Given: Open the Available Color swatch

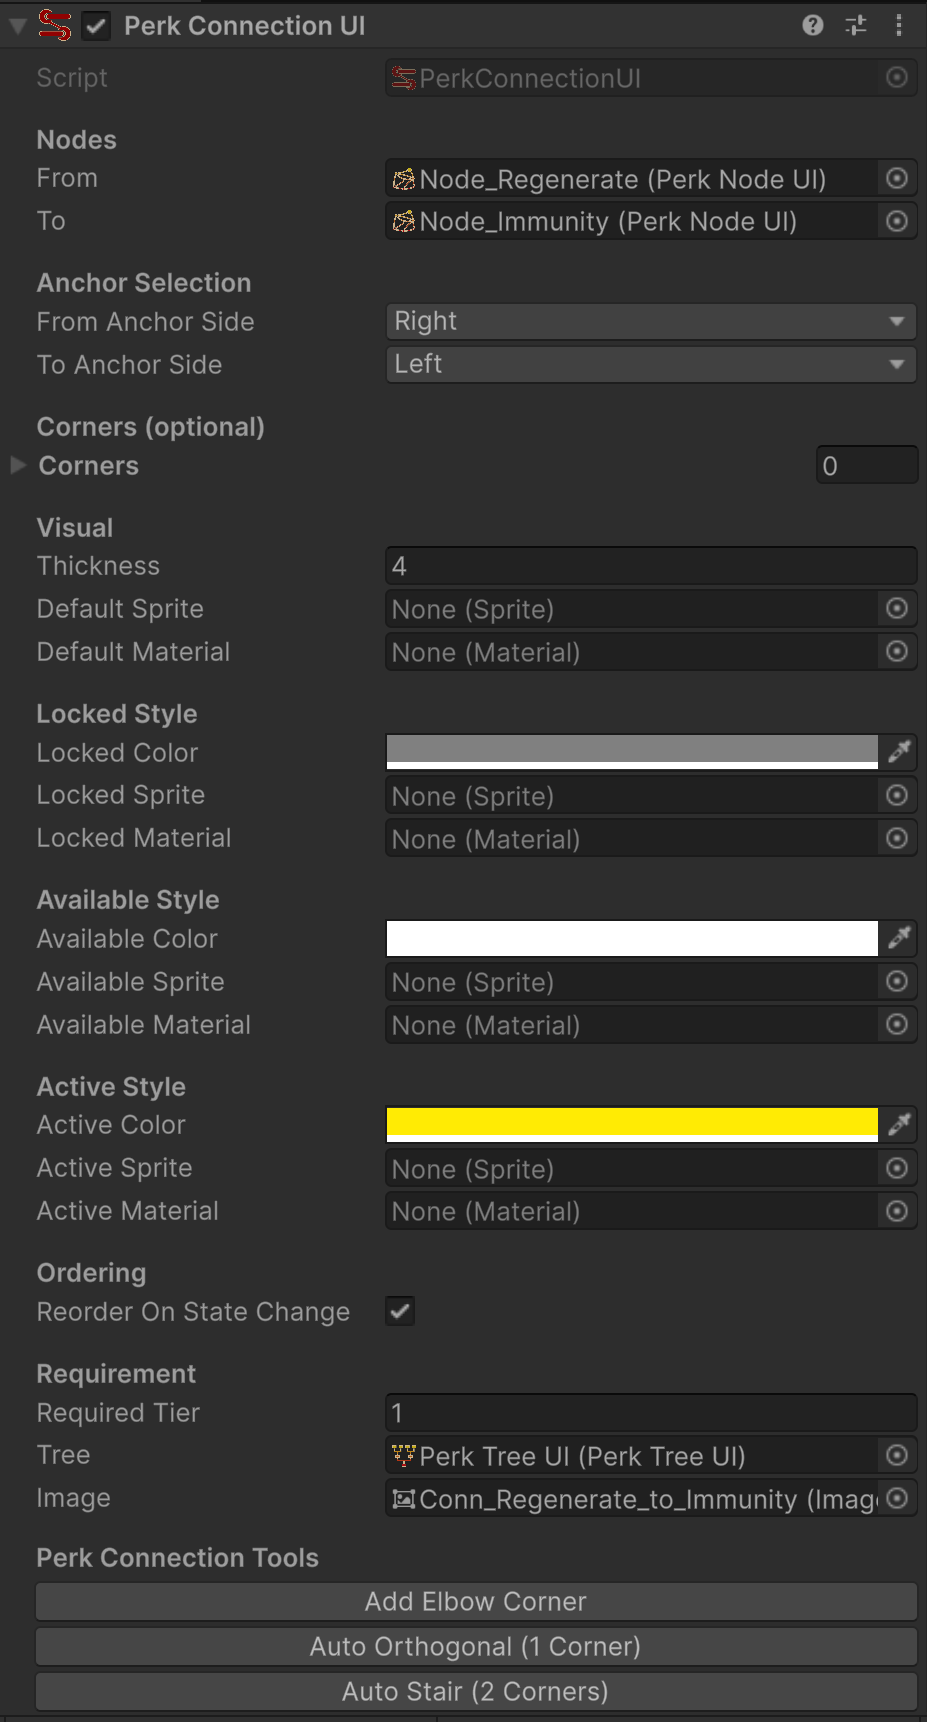Looking at the screenshot, I should 632,939.
